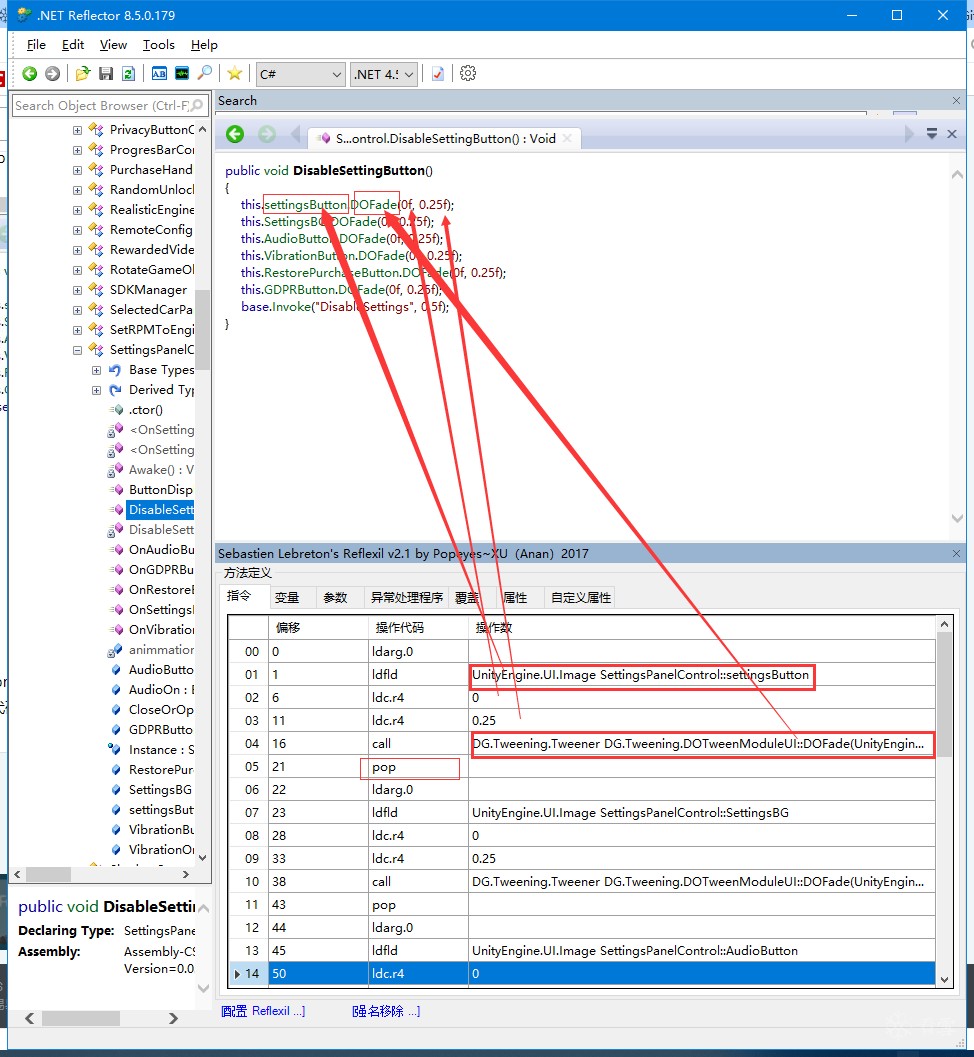Click the Search Object Browser input field
Screen dimensions: 974x1057
tap(110, 105)
